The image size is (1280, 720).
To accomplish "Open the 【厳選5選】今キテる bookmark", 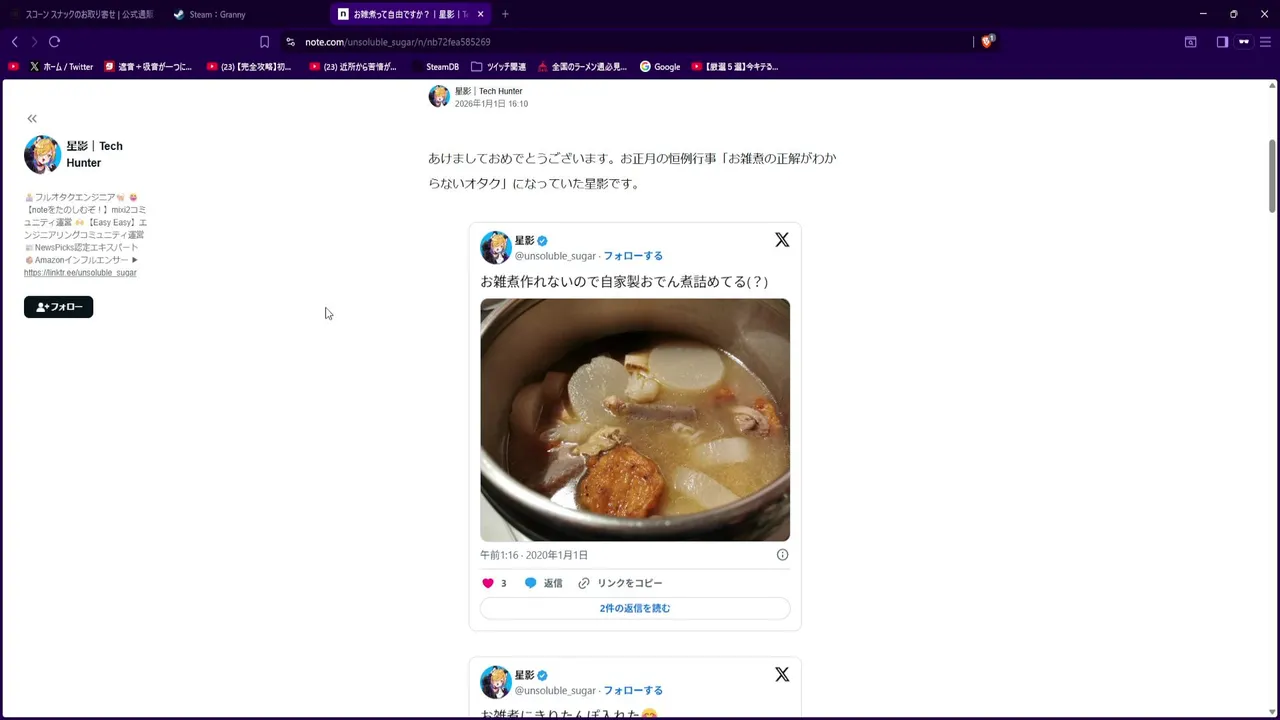I will point(735,67).
